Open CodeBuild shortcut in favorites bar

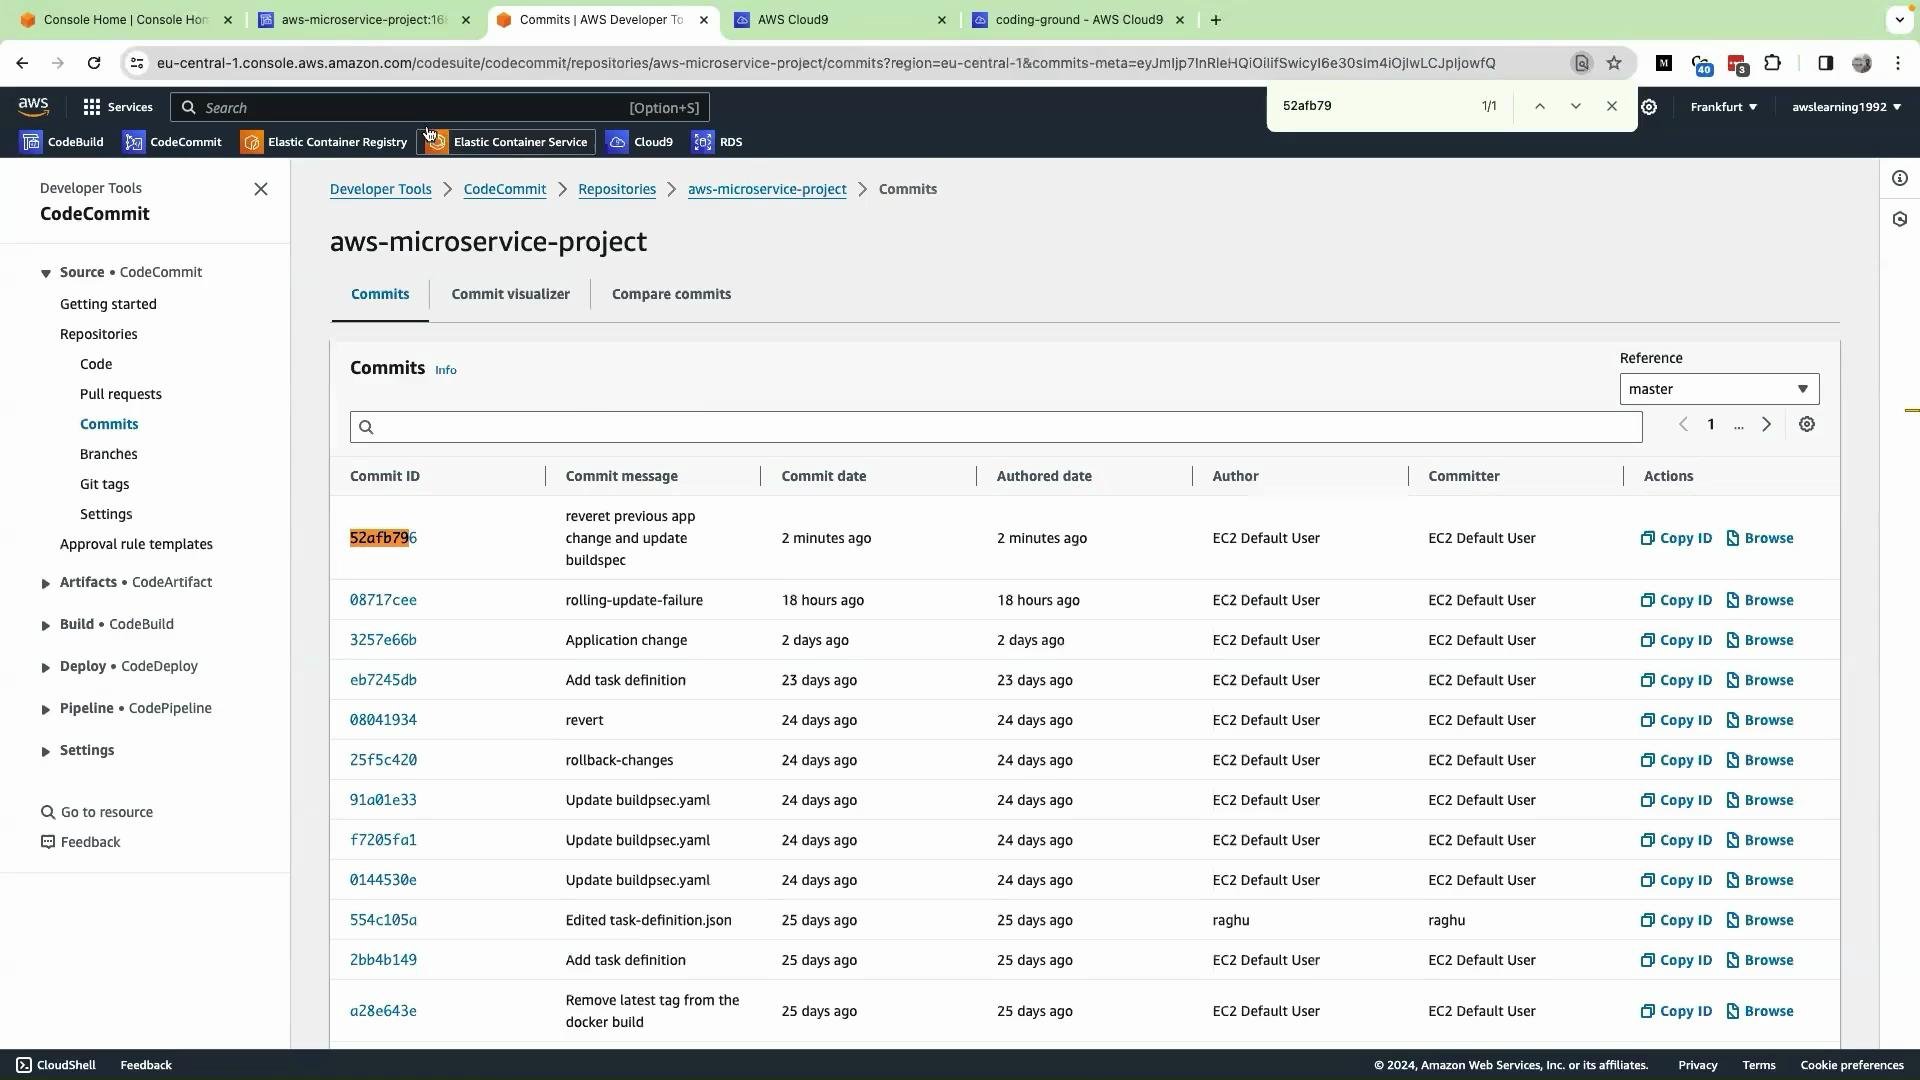62,142
